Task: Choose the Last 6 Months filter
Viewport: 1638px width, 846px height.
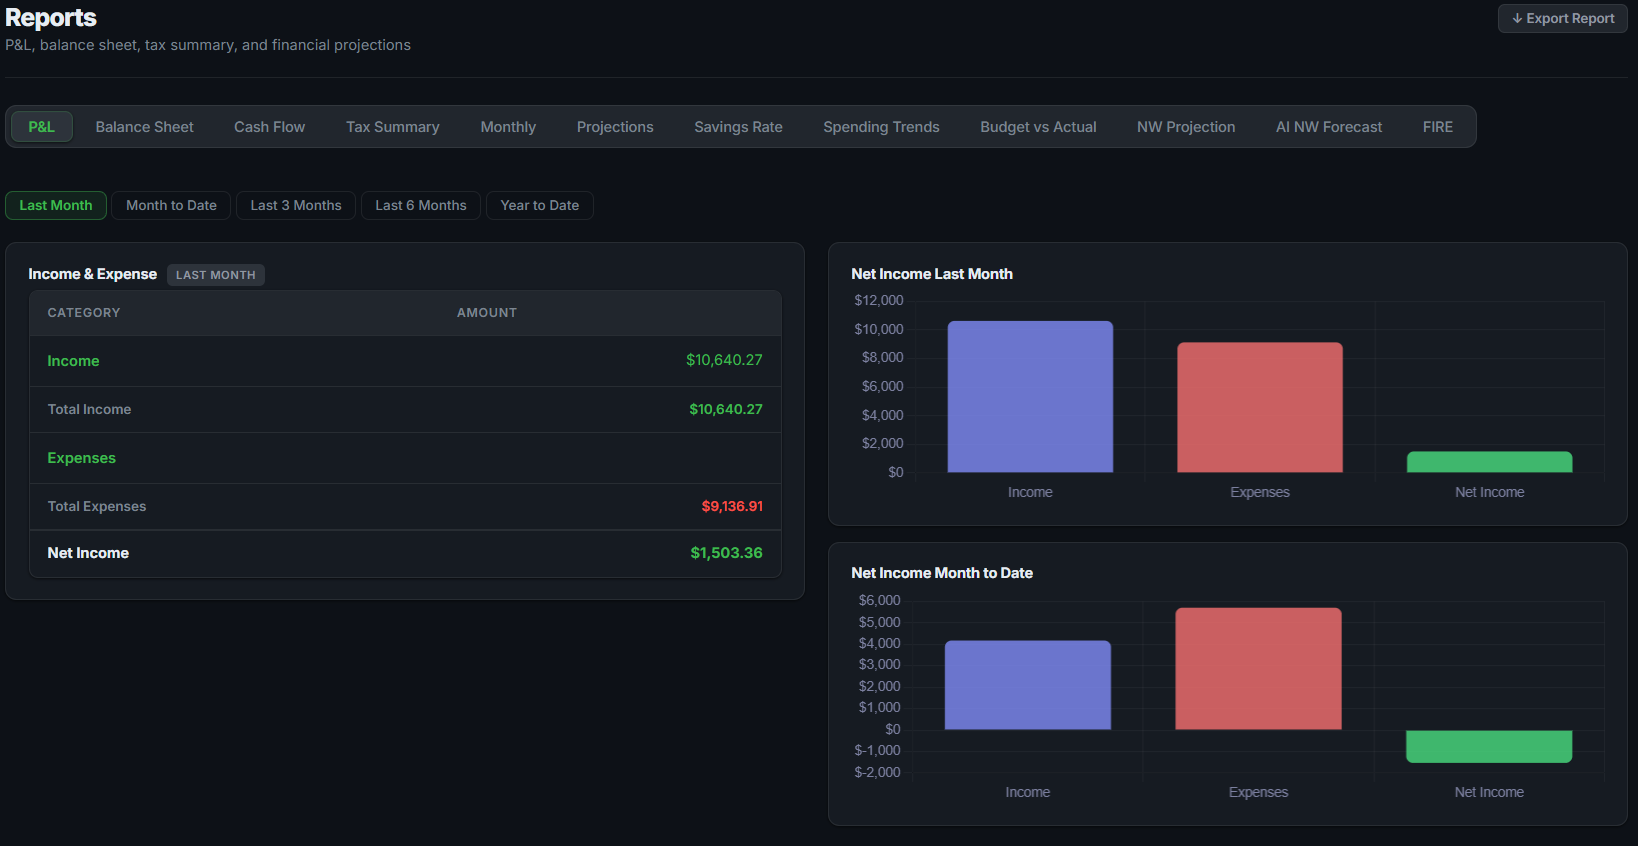Action: point(421,205)
